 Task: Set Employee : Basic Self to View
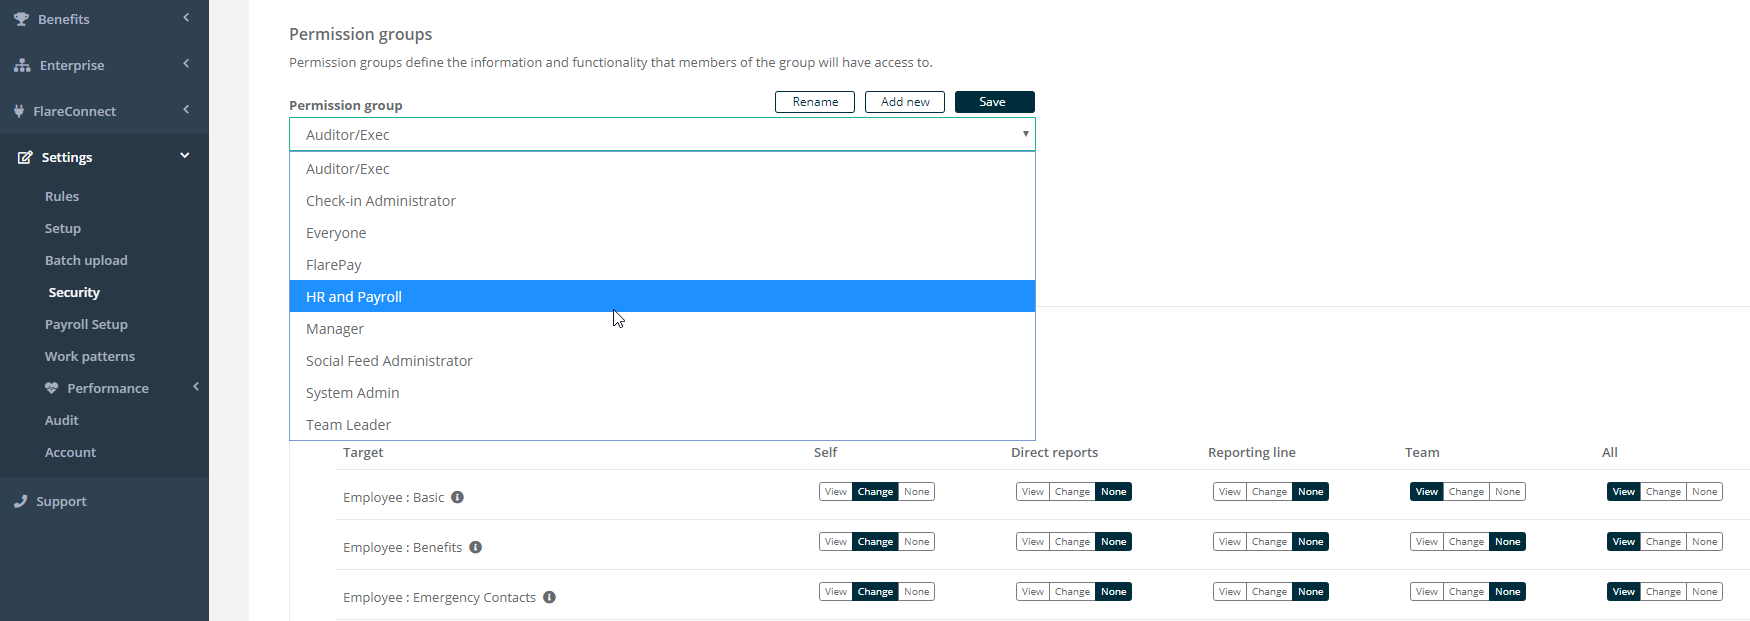click(836, 492)
